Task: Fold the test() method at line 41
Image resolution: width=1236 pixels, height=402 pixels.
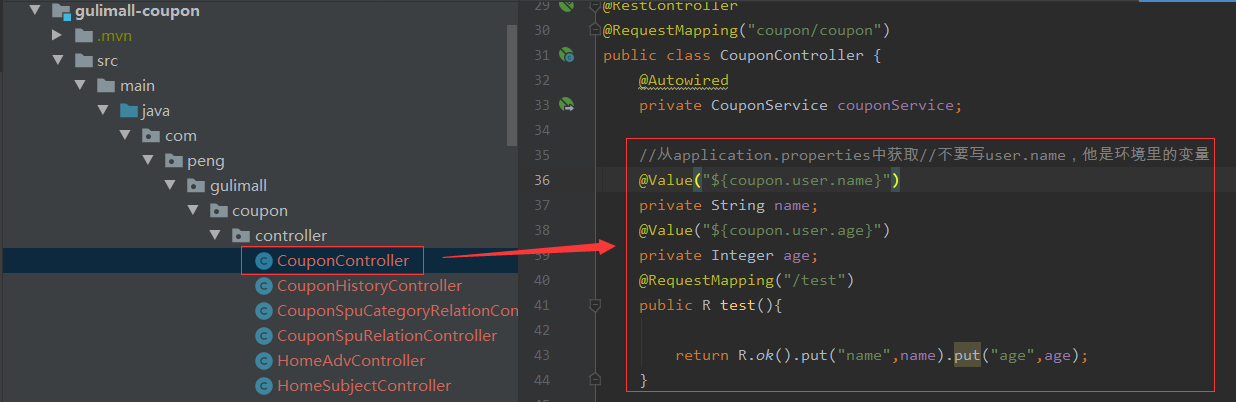Action: (x=594, y=305)
